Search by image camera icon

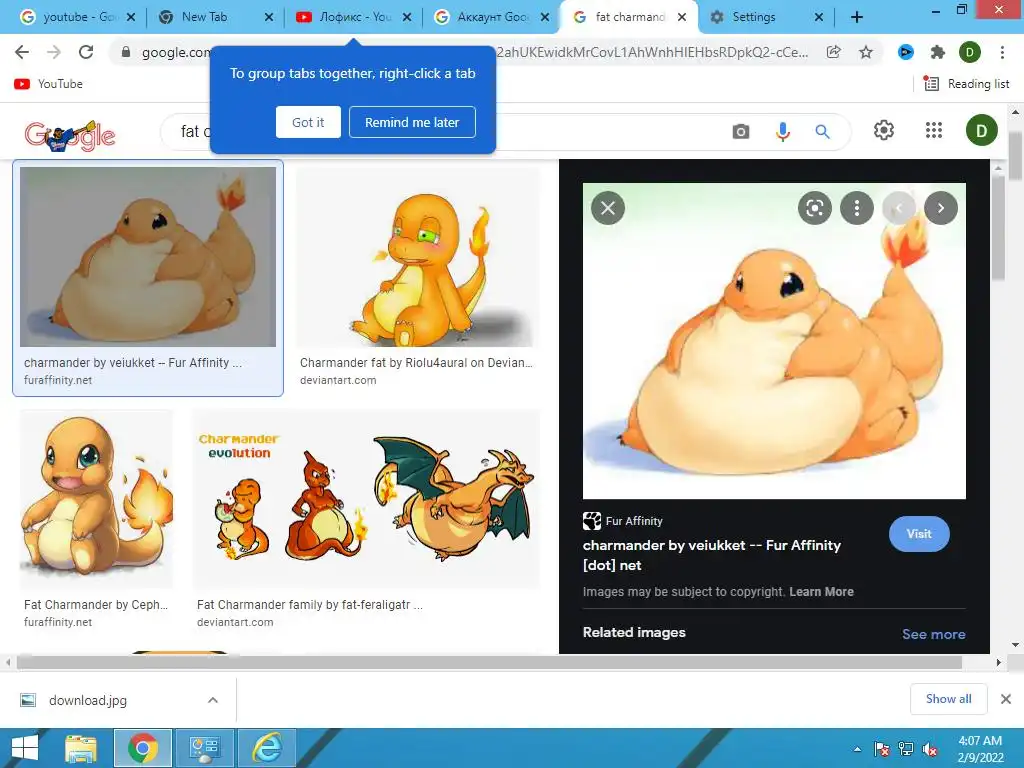click(741, 132)
